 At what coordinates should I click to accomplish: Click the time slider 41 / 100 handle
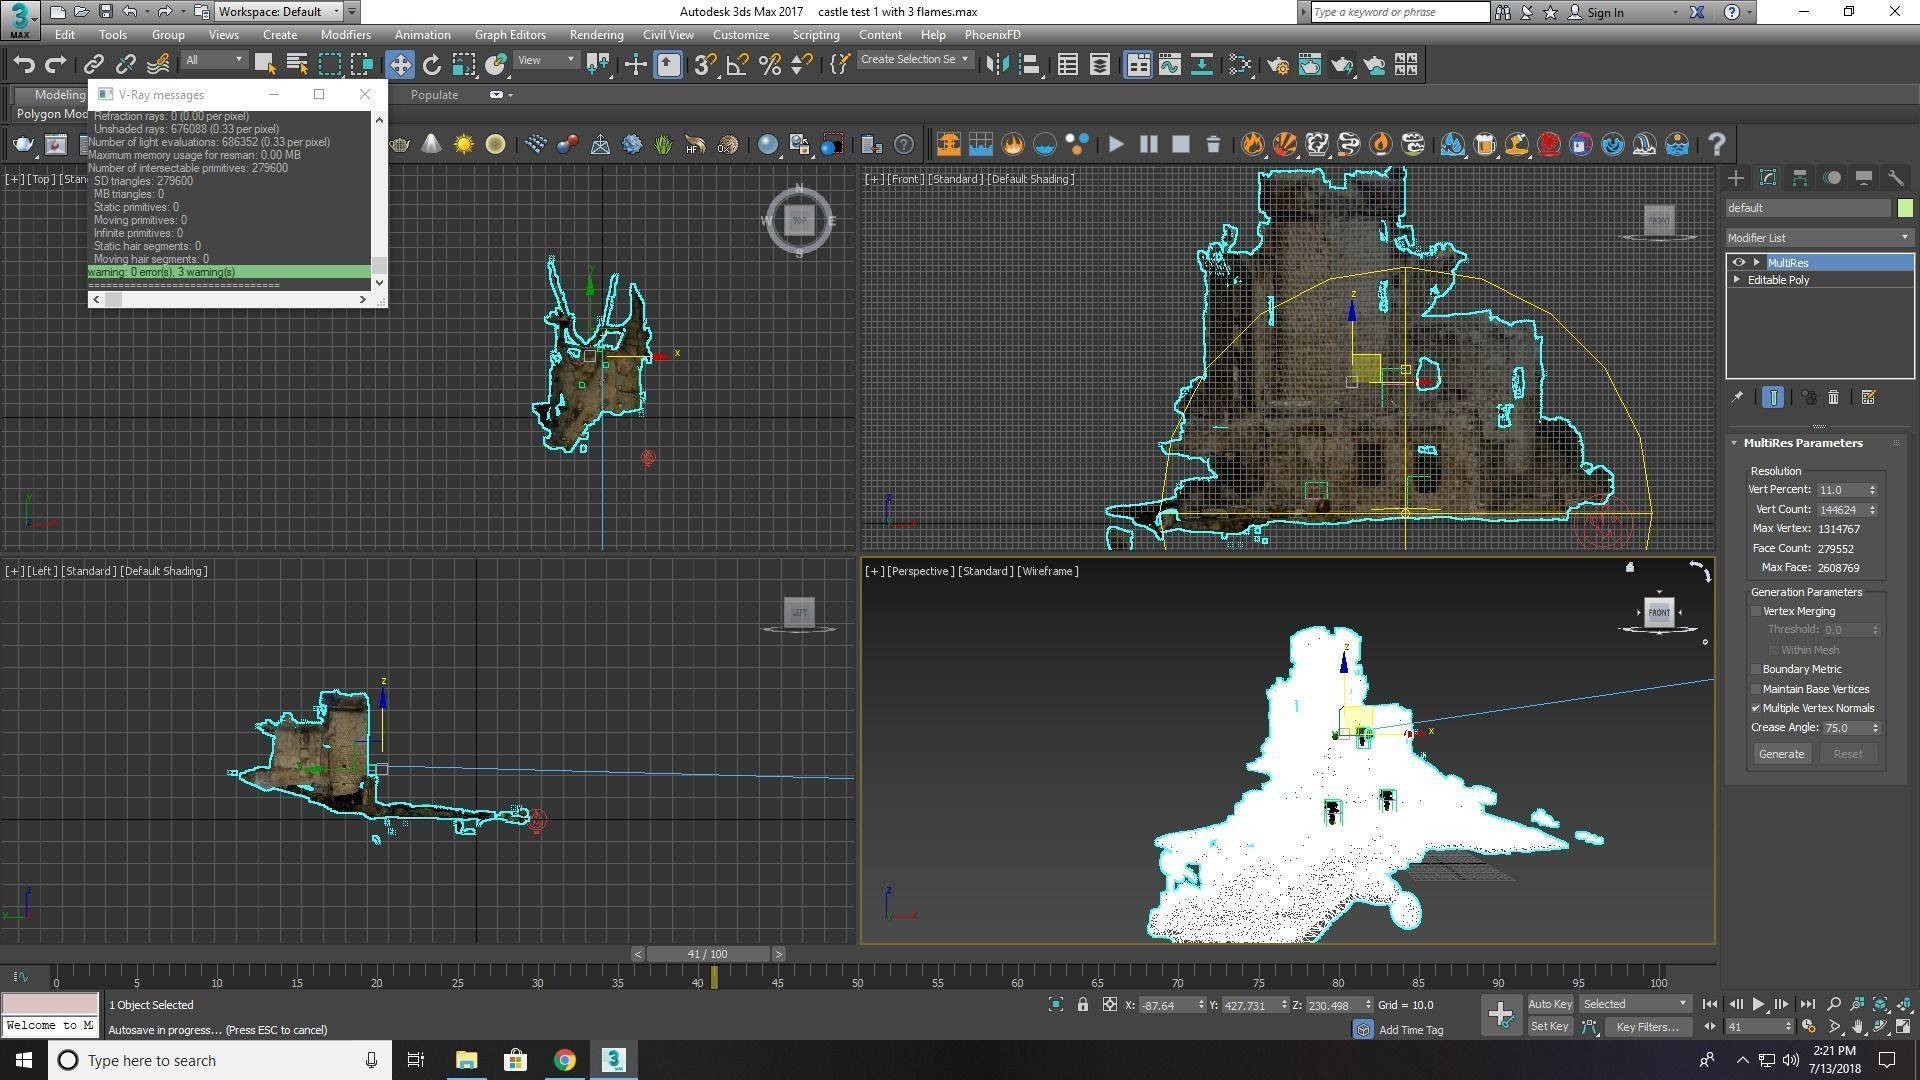coord(708,955)
